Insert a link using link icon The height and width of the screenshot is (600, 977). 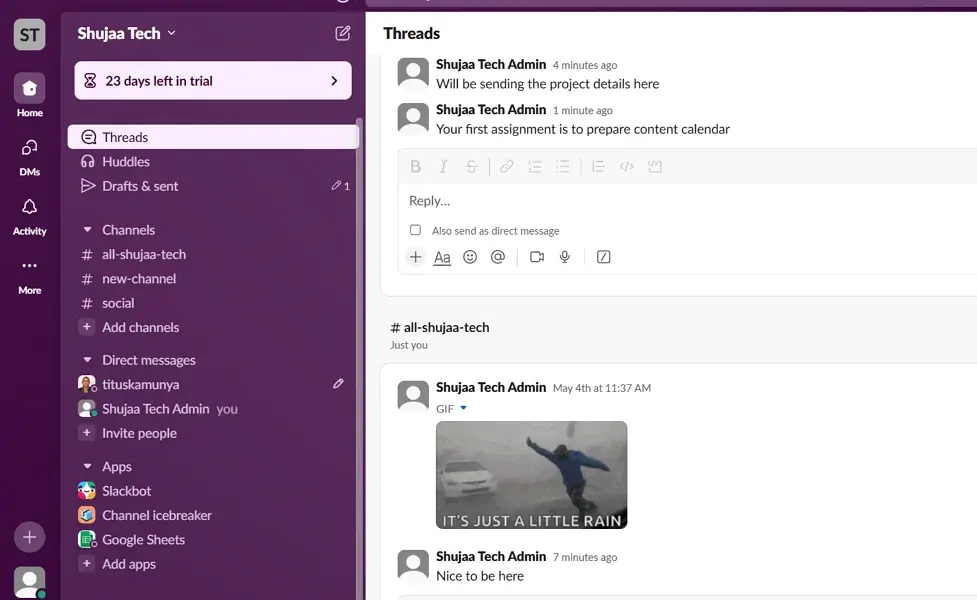click(507, 166)
